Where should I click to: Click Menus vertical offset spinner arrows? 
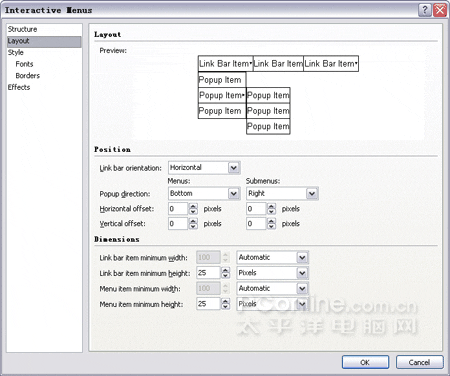[x=193, y=224]
